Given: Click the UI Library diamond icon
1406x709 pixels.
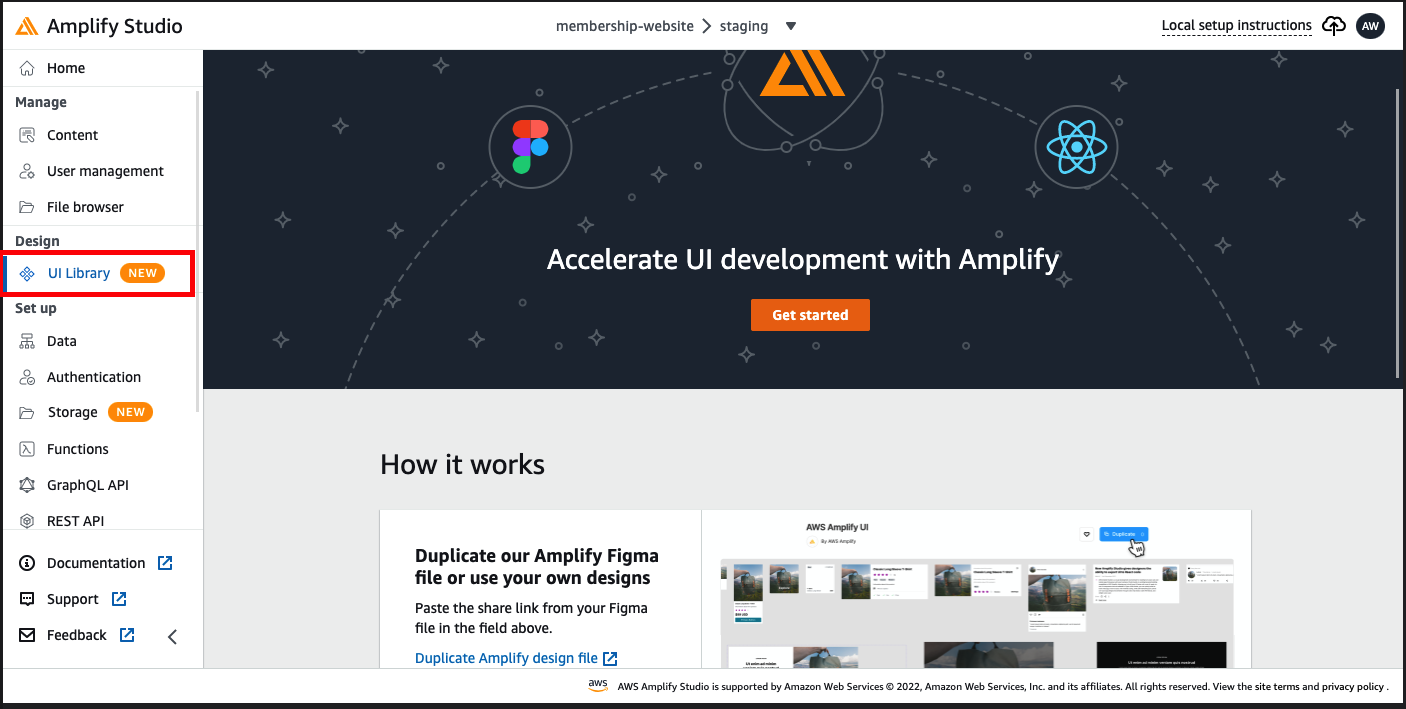Looking at the screenshot, I should (28, 273).
